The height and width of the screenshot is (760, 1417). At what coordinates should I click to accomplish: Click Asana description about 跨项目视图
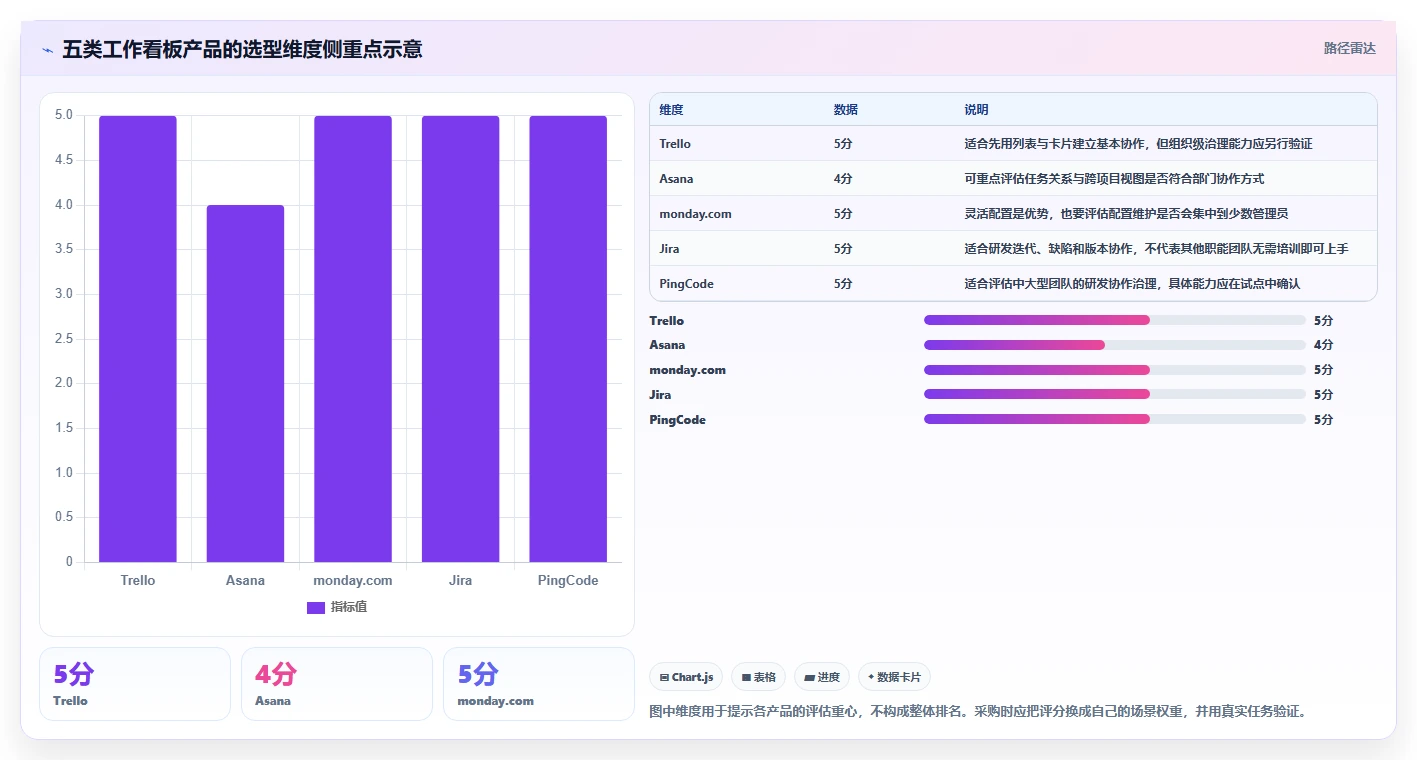pos(1114,179)
